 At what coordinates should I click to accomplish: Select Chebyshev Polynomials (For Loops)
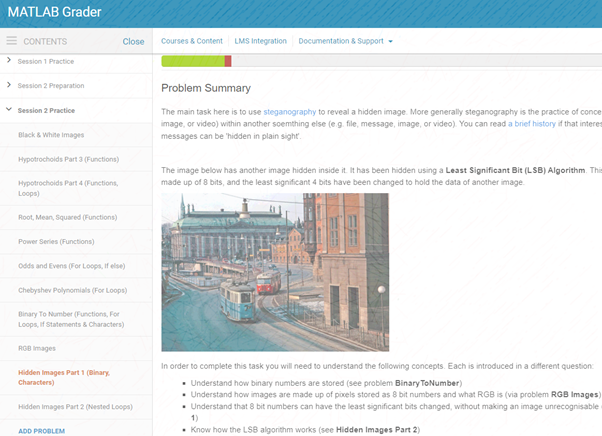pos(73,290)
